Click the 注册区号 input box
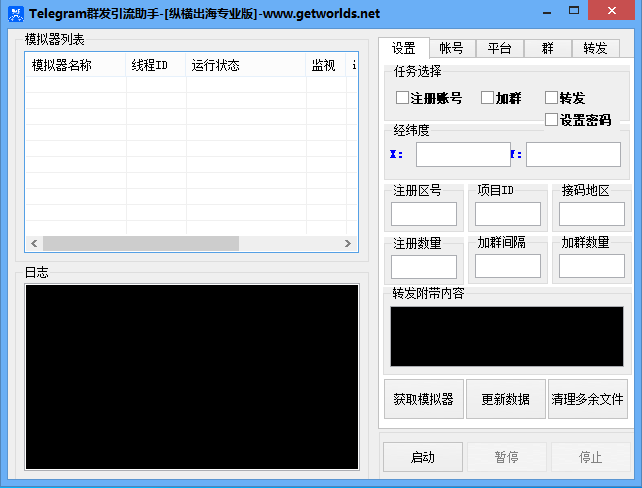The height and width of the screenshot is (488, 642). pos(424,214)
